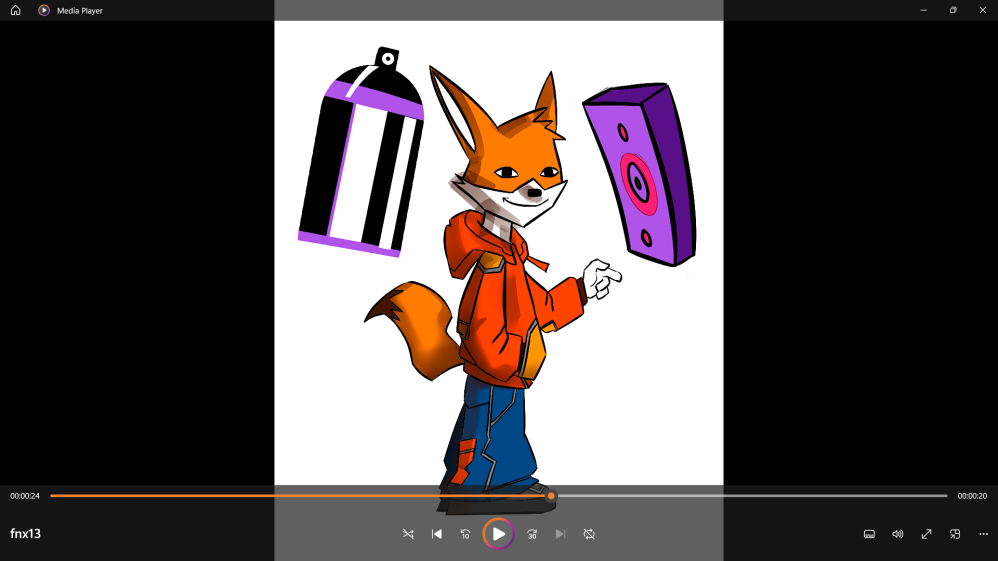Image resolution: width=998 pixels, height=561 pixels.
Task: Open subtitles and captions options
Action: coord(869,534)
